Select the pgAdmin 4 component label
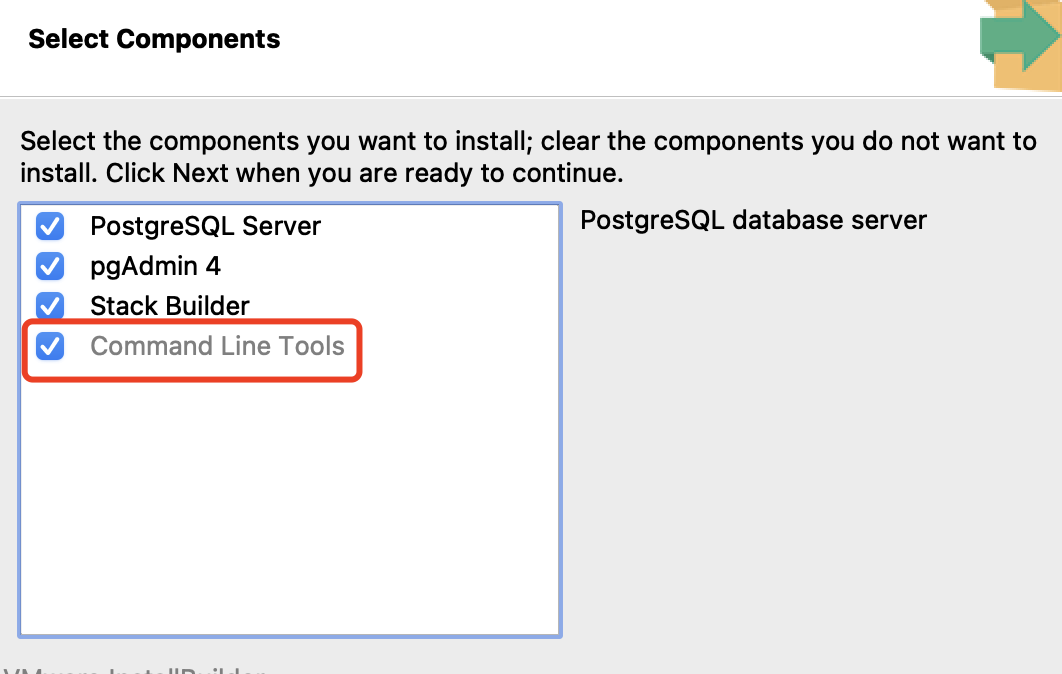Image resolution: width=1062 pixels, height=674 pixels. click(x=157, y=266)
